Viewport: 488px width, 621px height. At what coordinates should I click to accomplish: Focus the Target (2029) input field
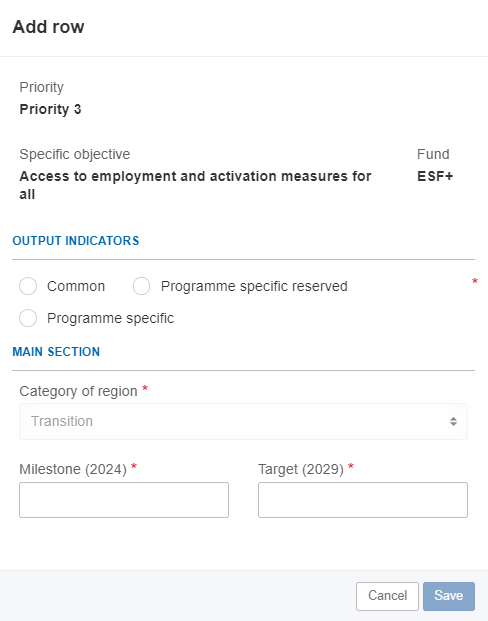[x=363, y=500]
